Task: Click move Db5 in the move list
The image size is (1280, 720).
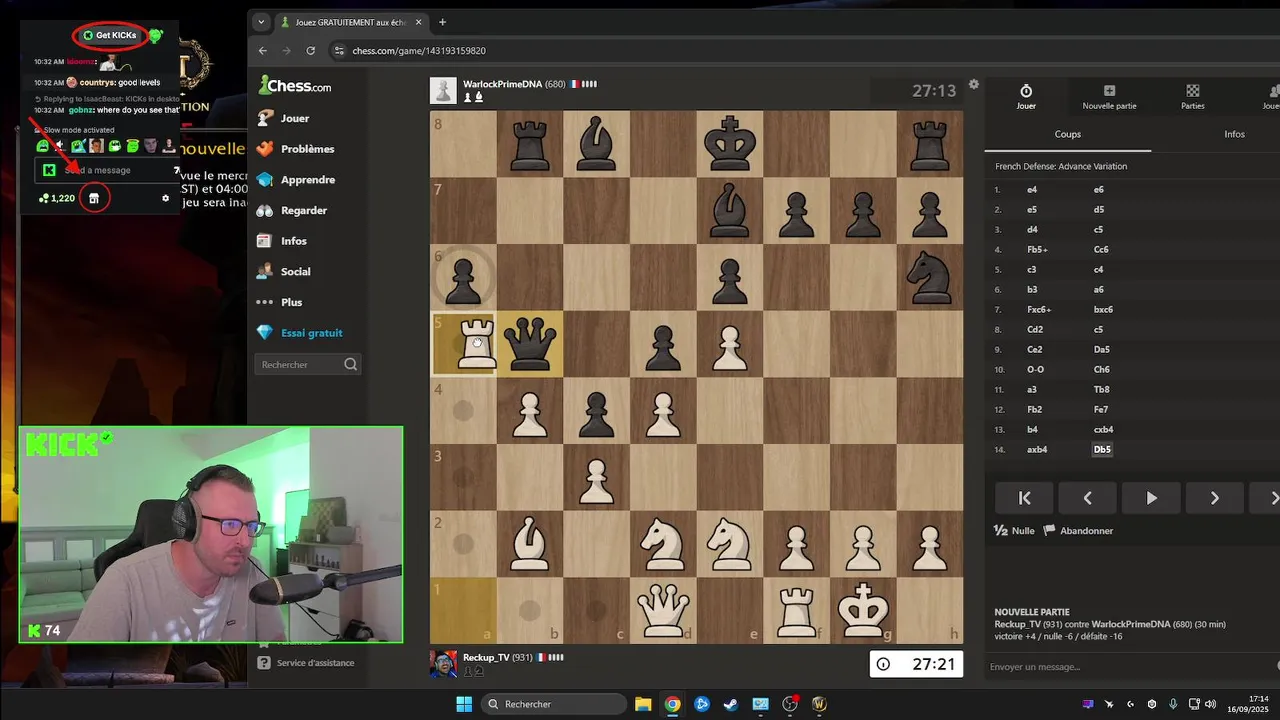Action: (1102, 450)
